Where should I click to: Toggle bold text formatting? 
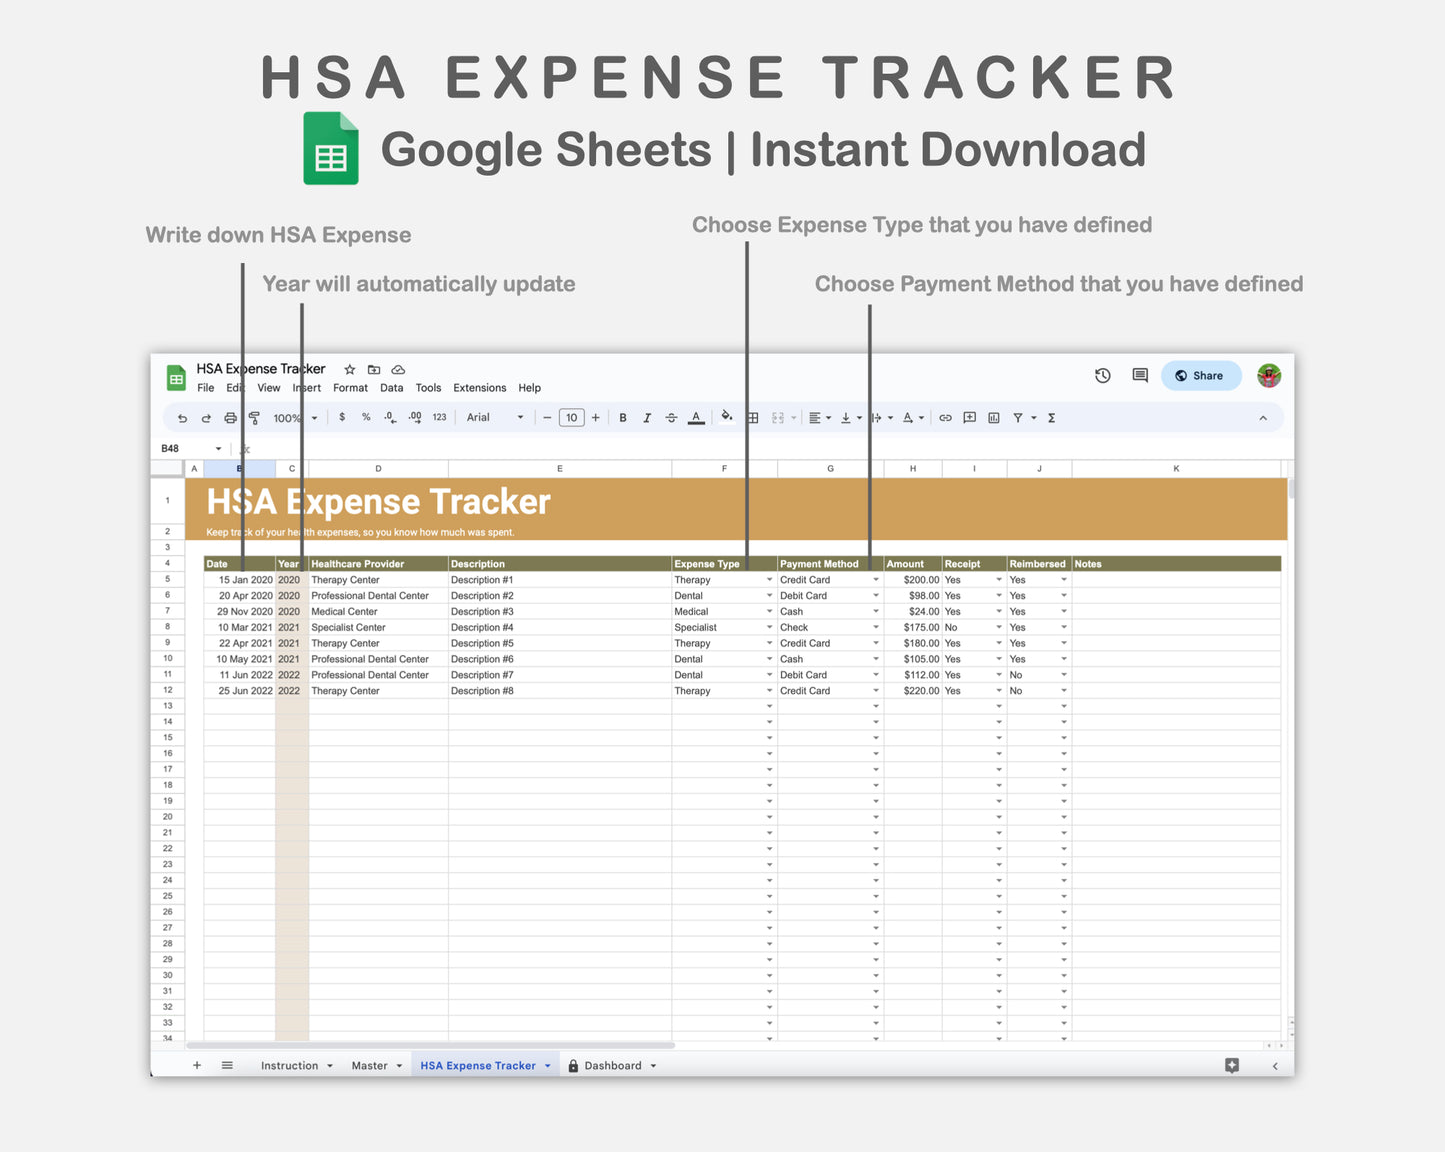click(622, 417)
